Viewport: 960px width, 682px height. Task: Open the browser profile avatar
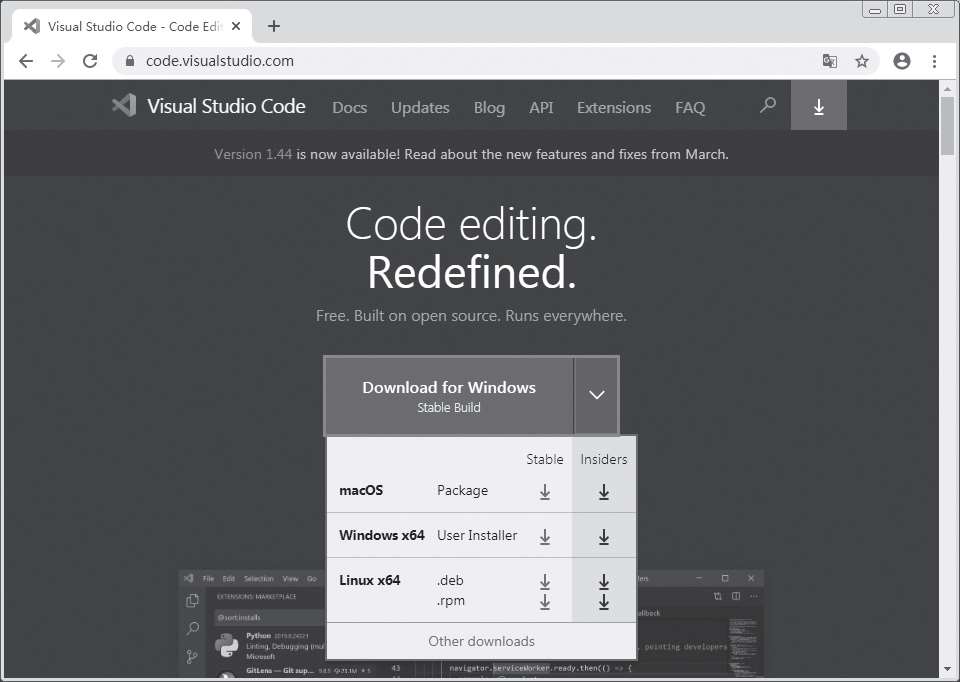[x=902, y=61]
